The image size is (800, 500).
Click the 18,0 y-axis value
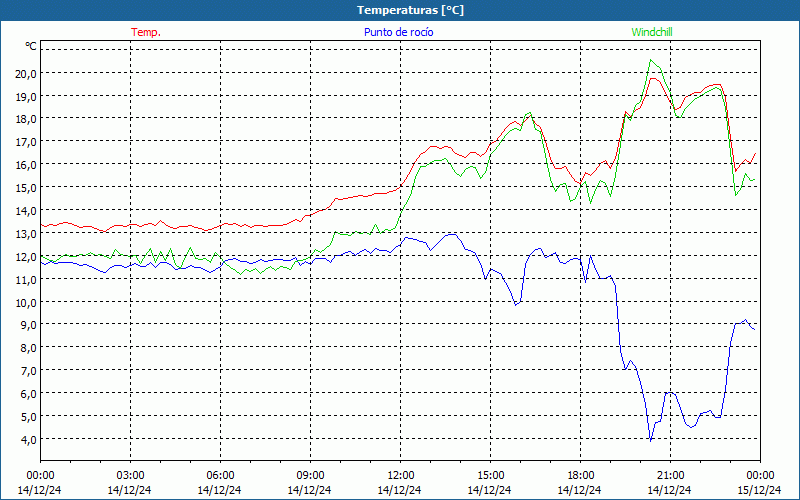point(26,119)
